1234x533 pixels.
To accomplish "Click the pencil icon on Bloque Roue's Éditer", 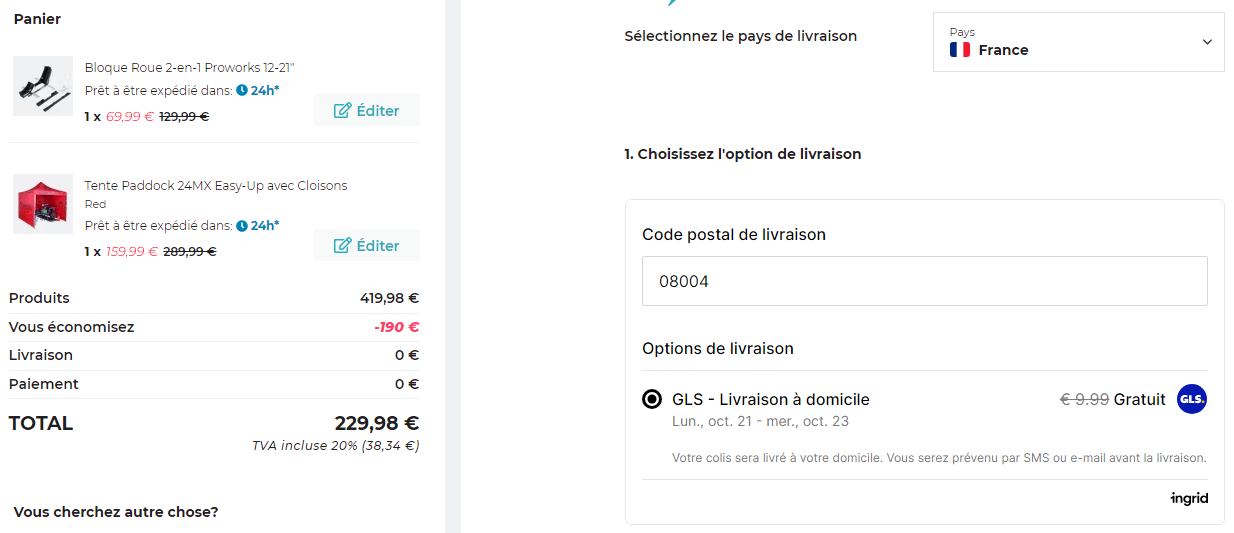I will [342, 110].
